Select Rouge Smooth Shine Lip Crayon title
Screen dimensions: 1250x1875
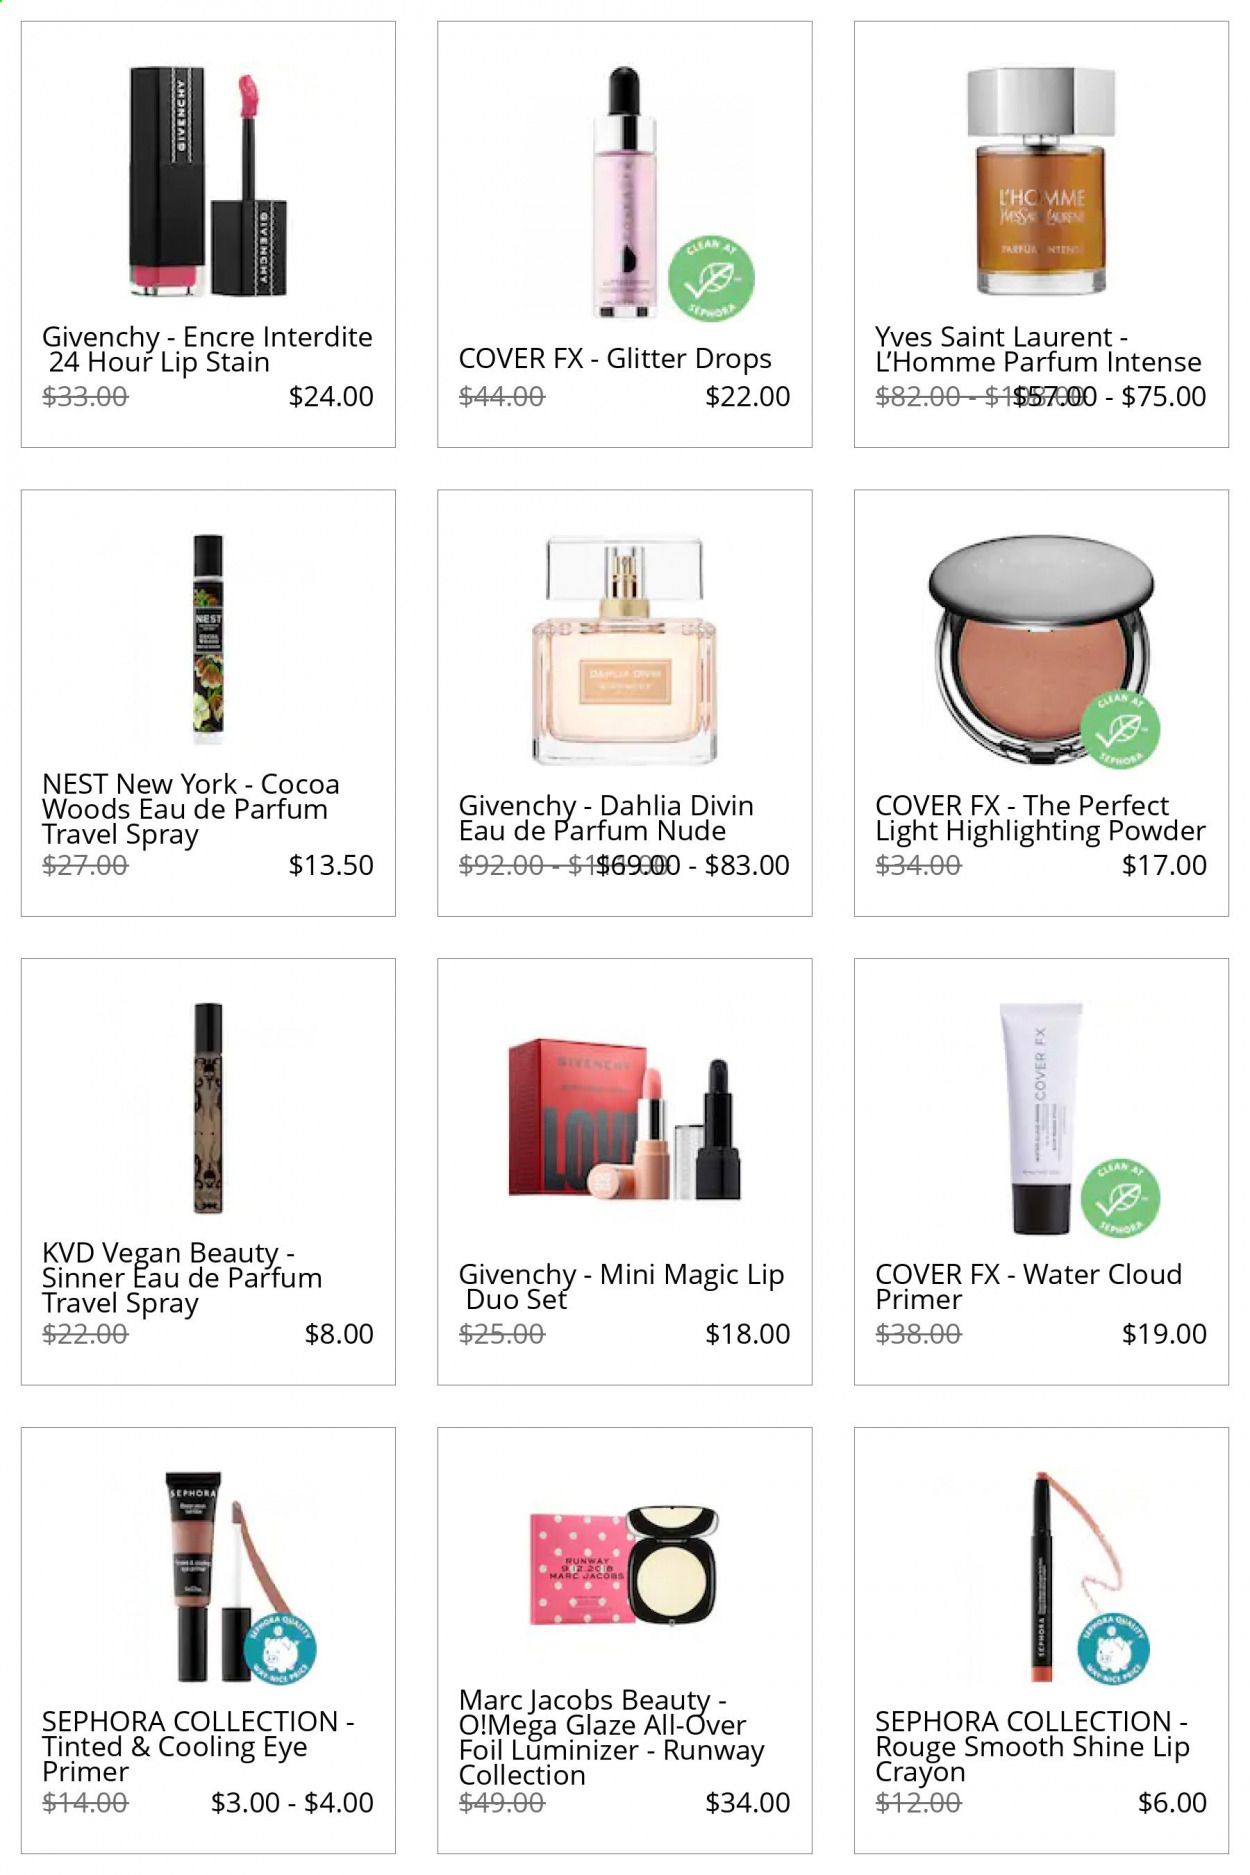click(1032, 1746)
